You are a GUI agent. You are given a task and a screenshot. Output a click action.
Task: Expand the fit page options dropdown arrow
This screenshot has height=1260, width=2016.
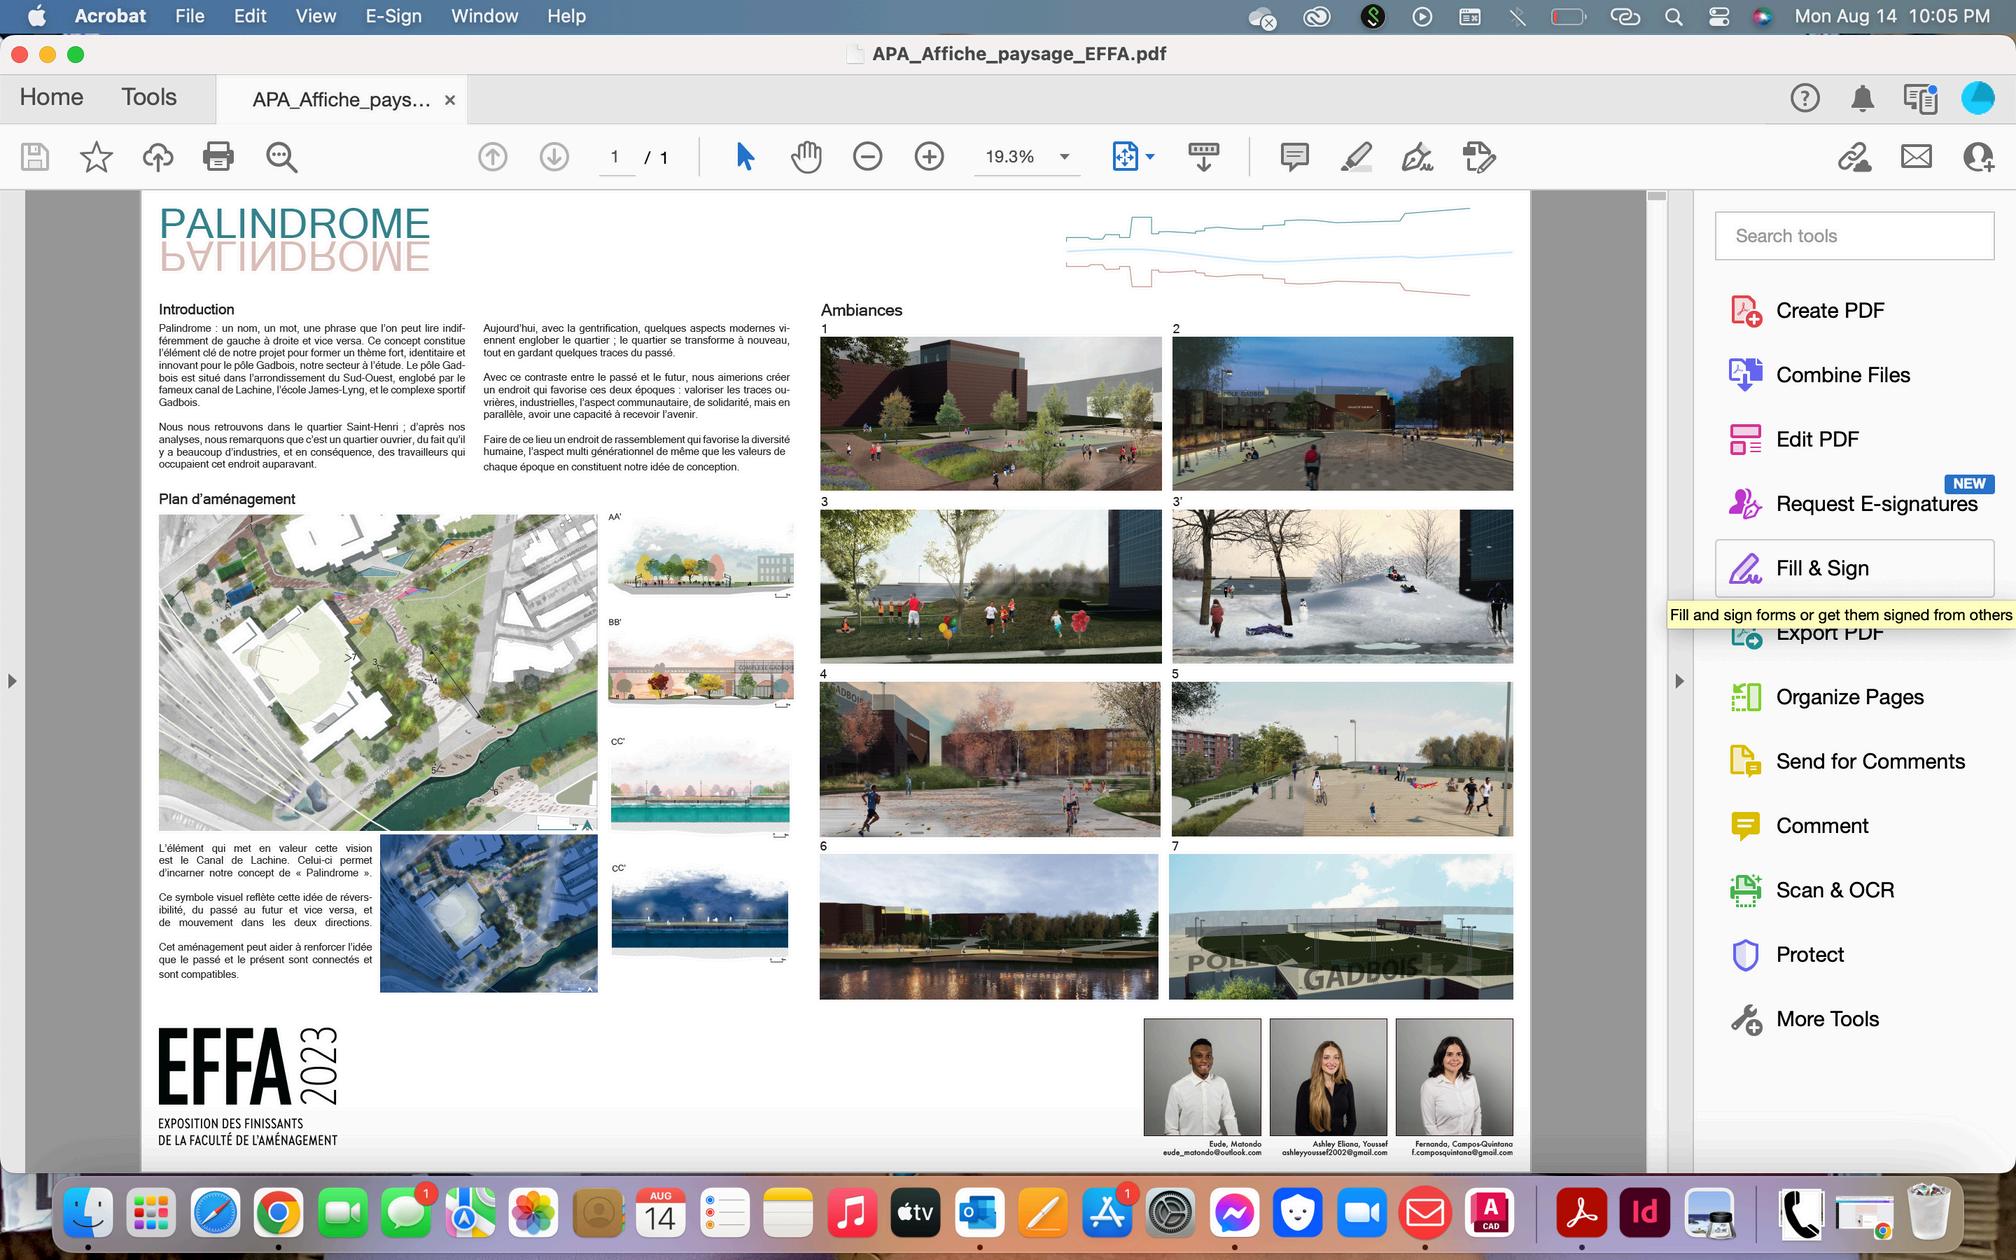click(x=1150, y=157)
